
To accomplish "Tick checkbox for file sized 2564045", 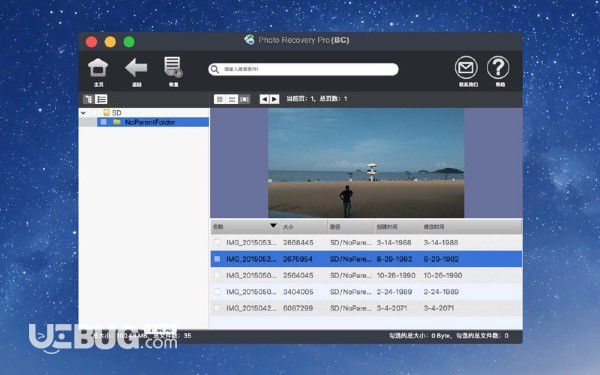I will [x=217, y=276].
